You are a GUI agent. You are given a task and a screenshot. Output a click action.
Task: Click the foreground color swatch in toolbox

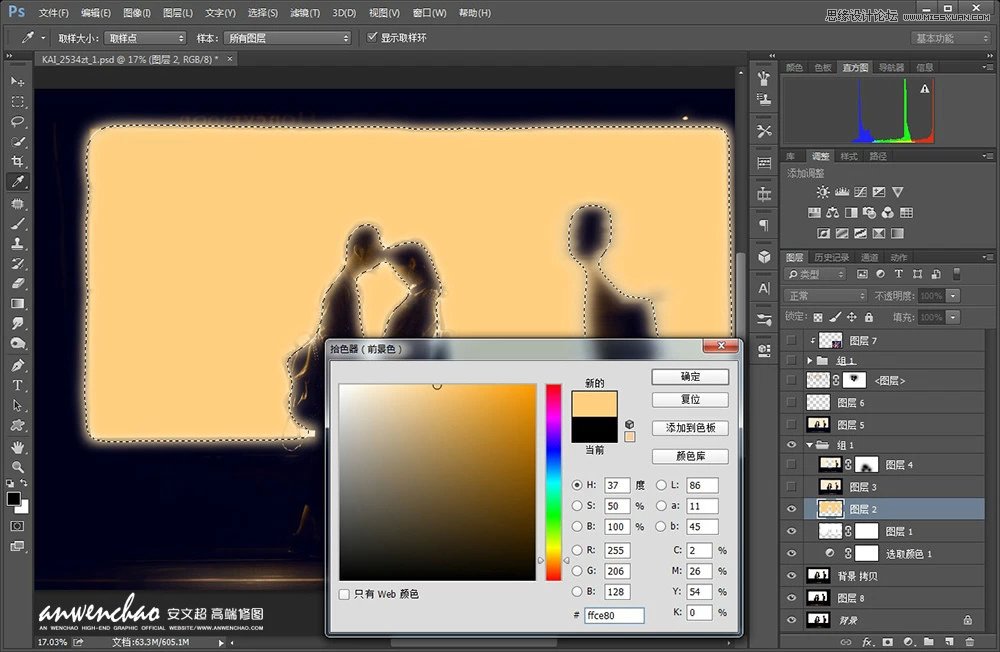pyautogui.click(x=13, y=499)
